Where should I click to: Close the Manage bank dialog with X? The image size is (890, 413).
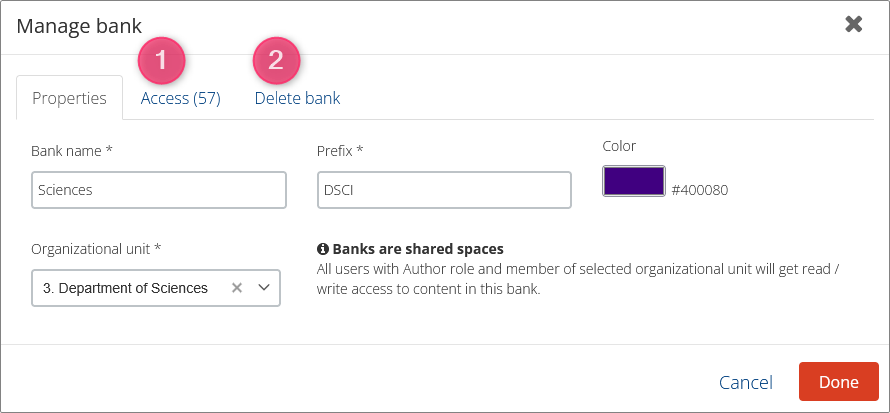tap(853, 24)
